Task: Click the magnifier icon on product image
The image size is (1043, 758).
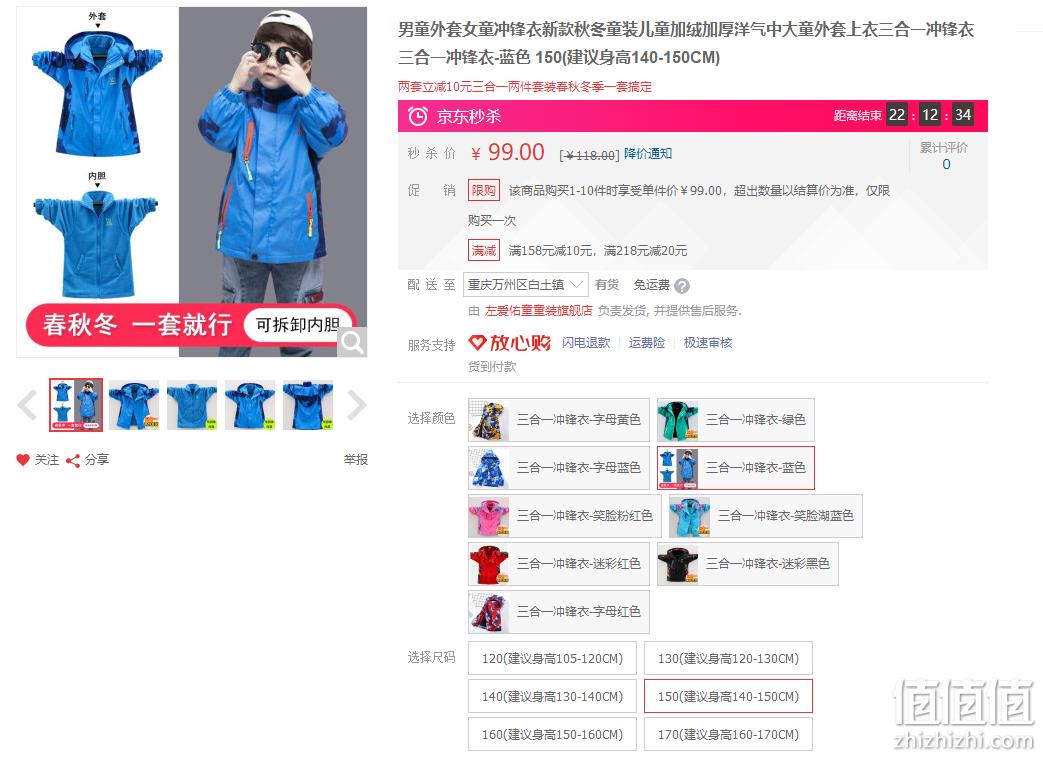Action: [352, 342]
